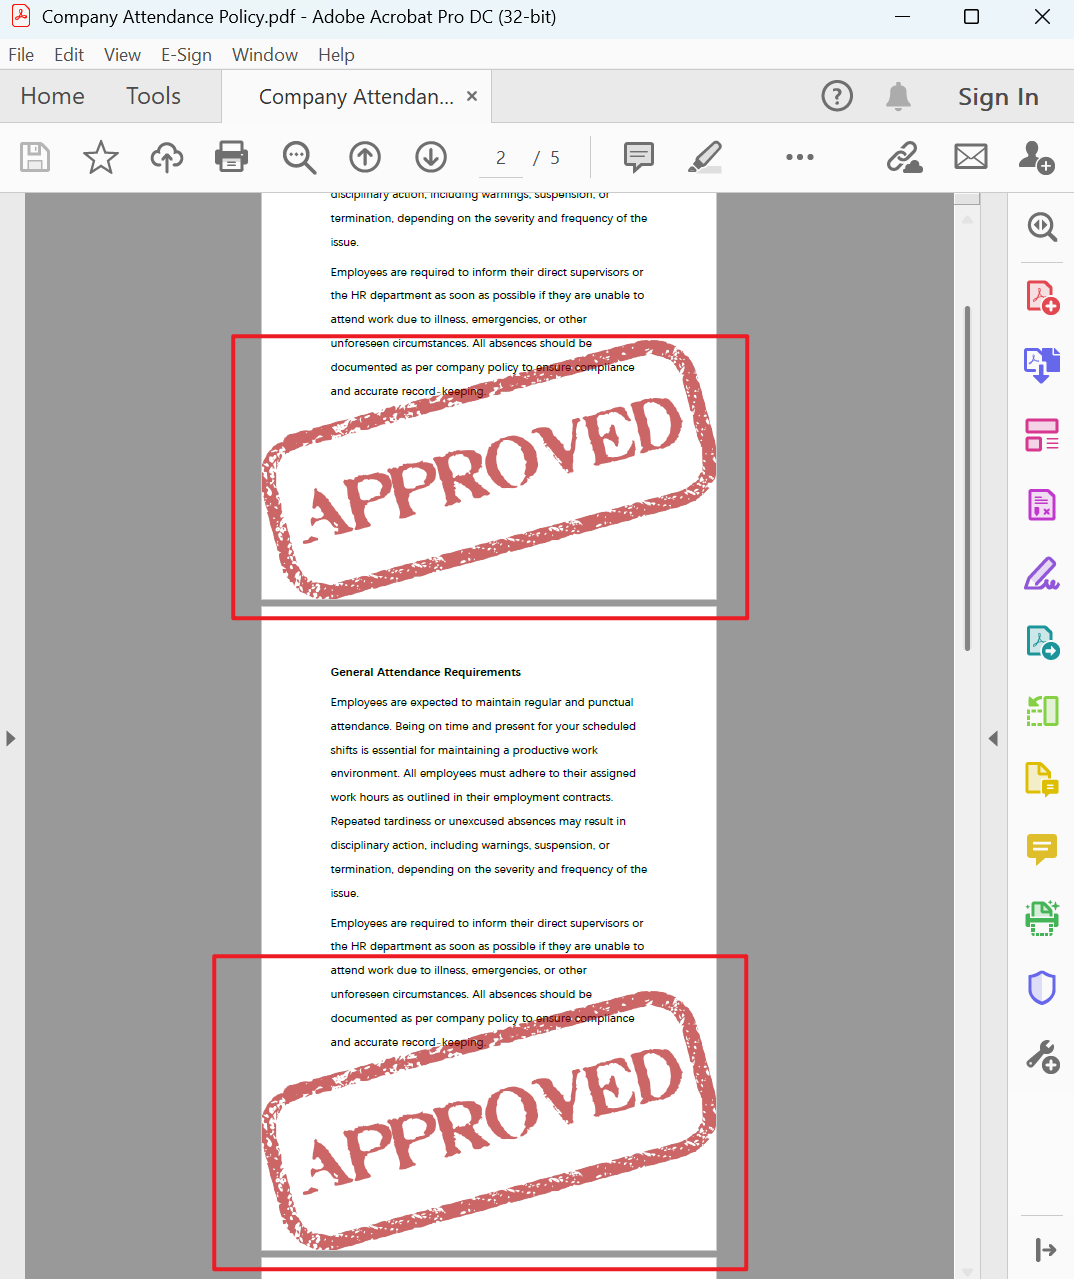Open the E-Sign menu
This screenshot has height=1279, width=1074.
(186, 55)
